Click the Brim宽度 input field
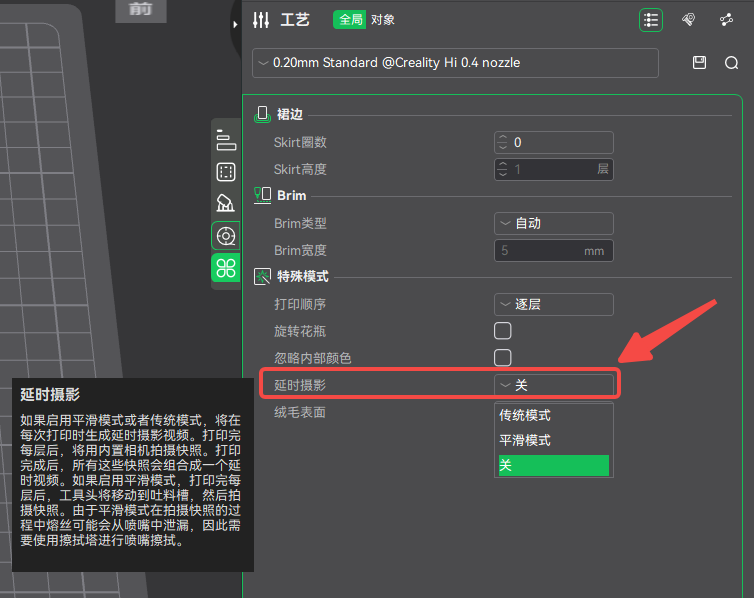 point(553,250)
